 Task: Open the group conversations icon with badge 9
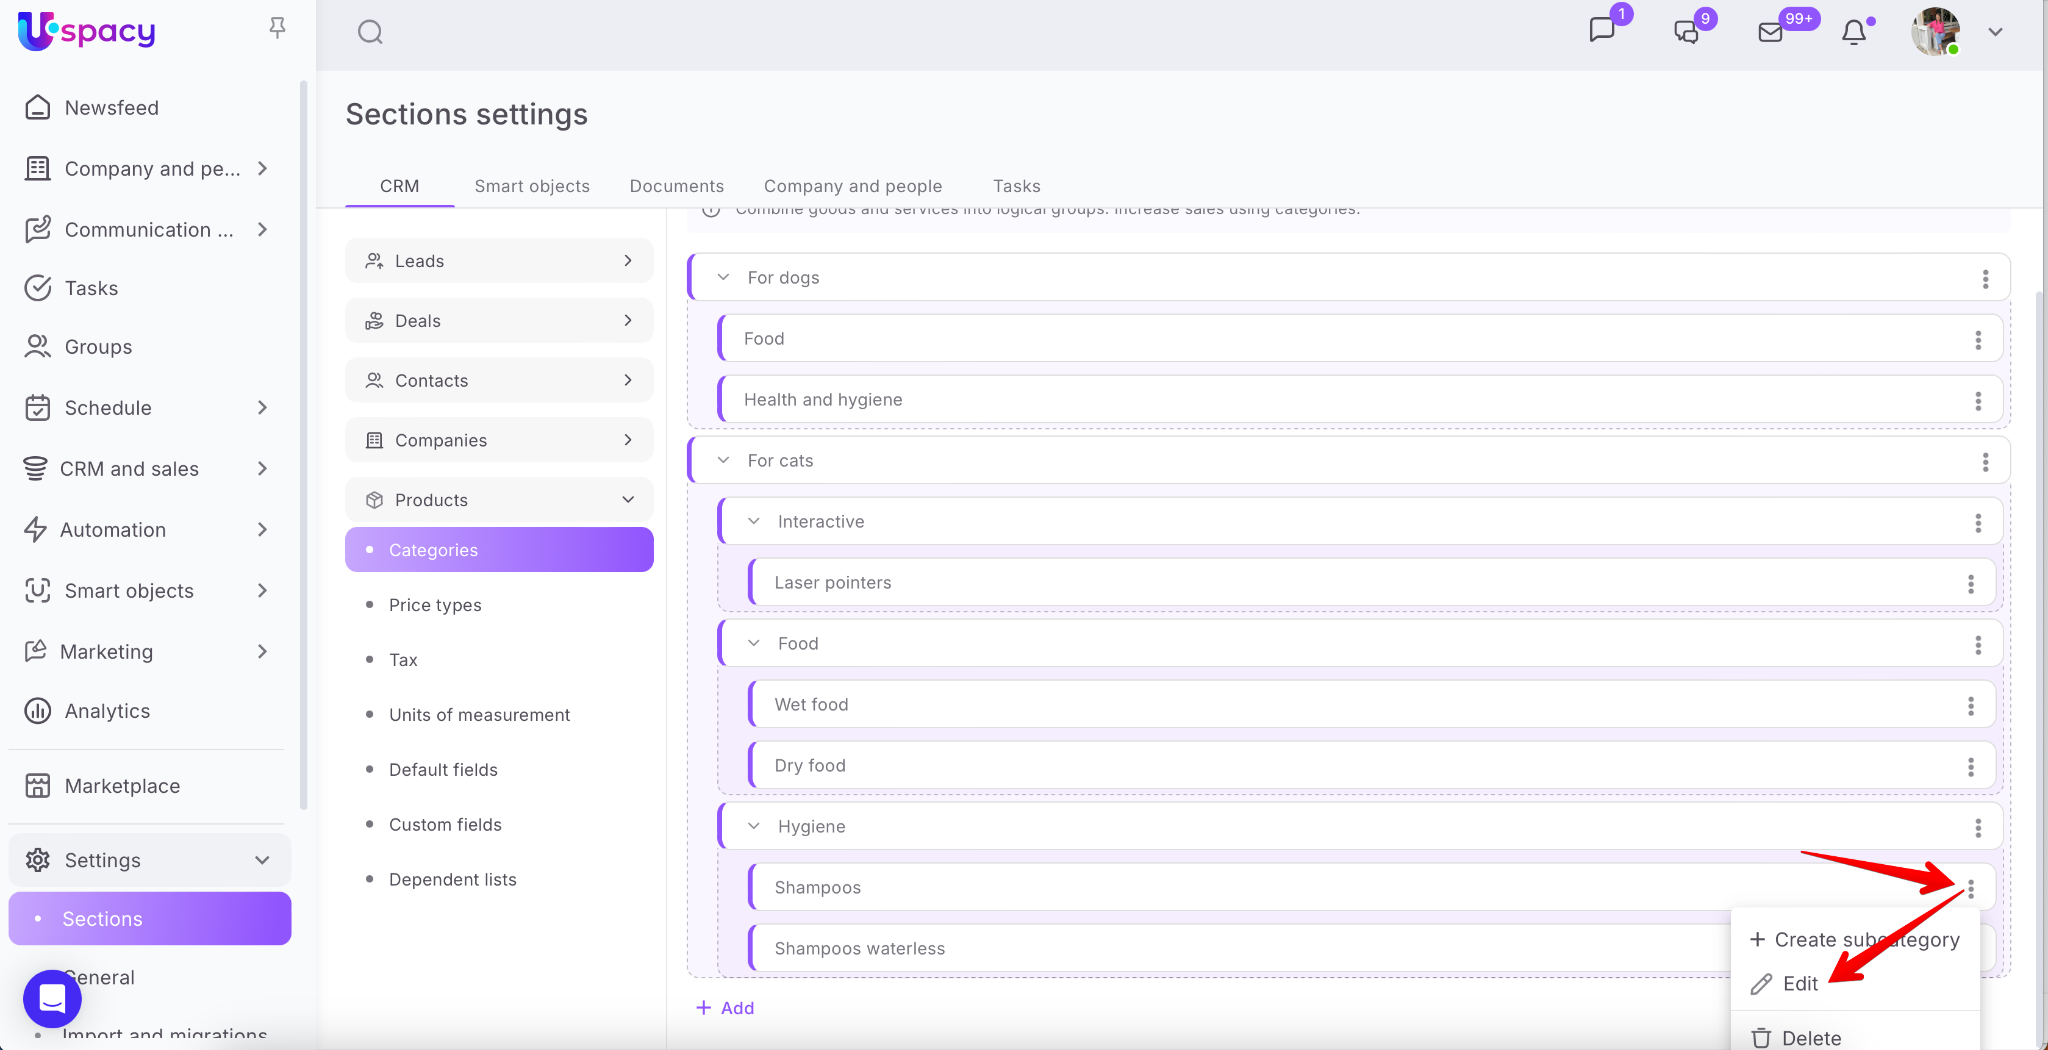click(1687, 32)
